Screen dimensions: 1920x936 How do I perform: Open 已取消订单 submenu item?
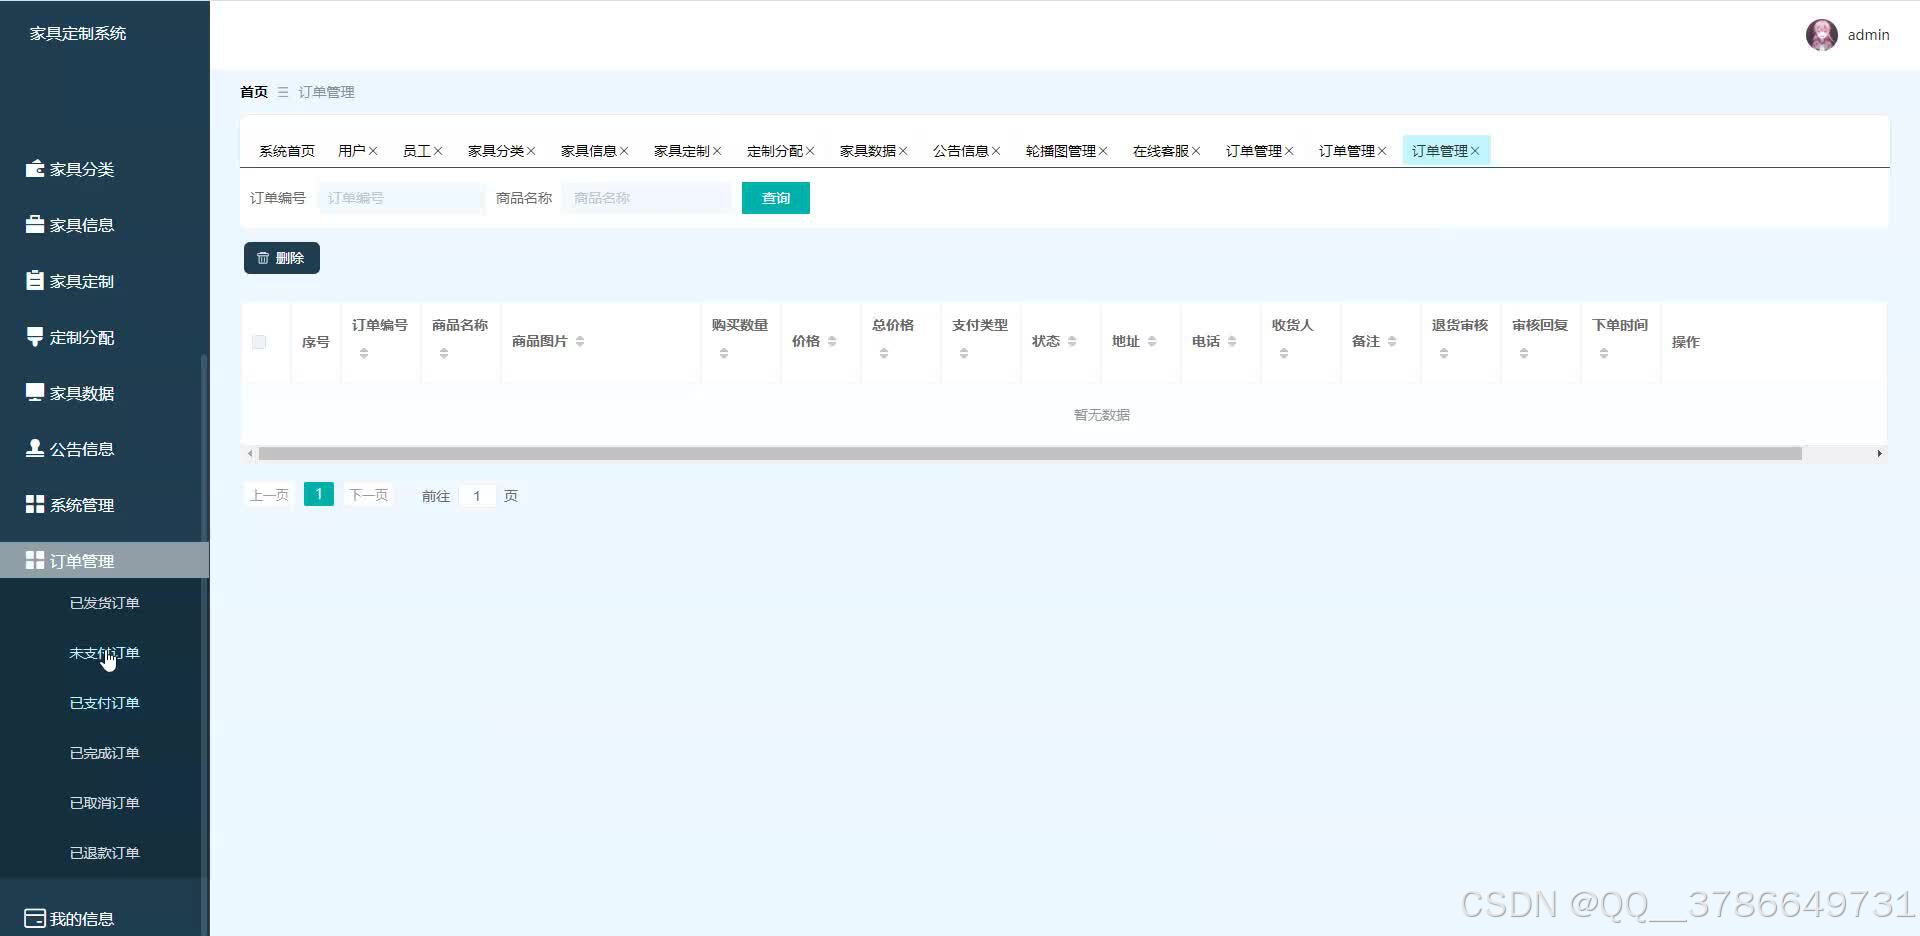[104, 803]
